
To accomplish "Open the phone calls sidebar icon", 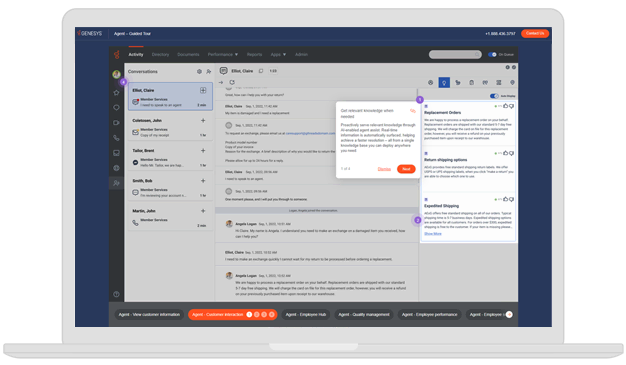I will coord(116,138).
